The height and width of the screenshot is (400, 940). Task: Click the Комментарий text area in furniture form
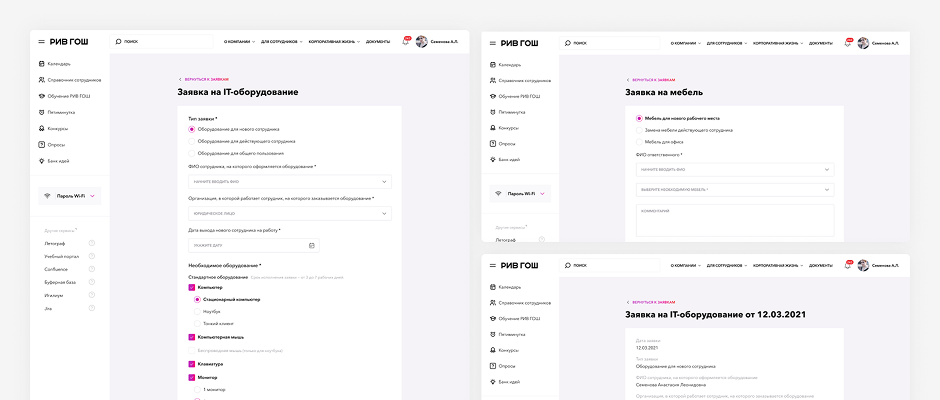tap(734, 221)
